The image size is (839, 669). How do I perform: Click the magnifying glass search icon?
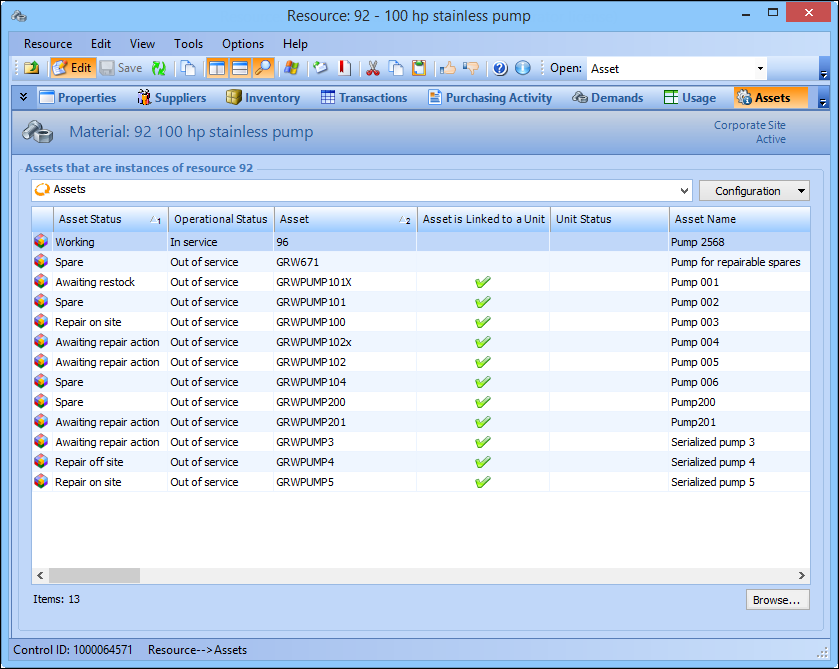pos(263,68)
